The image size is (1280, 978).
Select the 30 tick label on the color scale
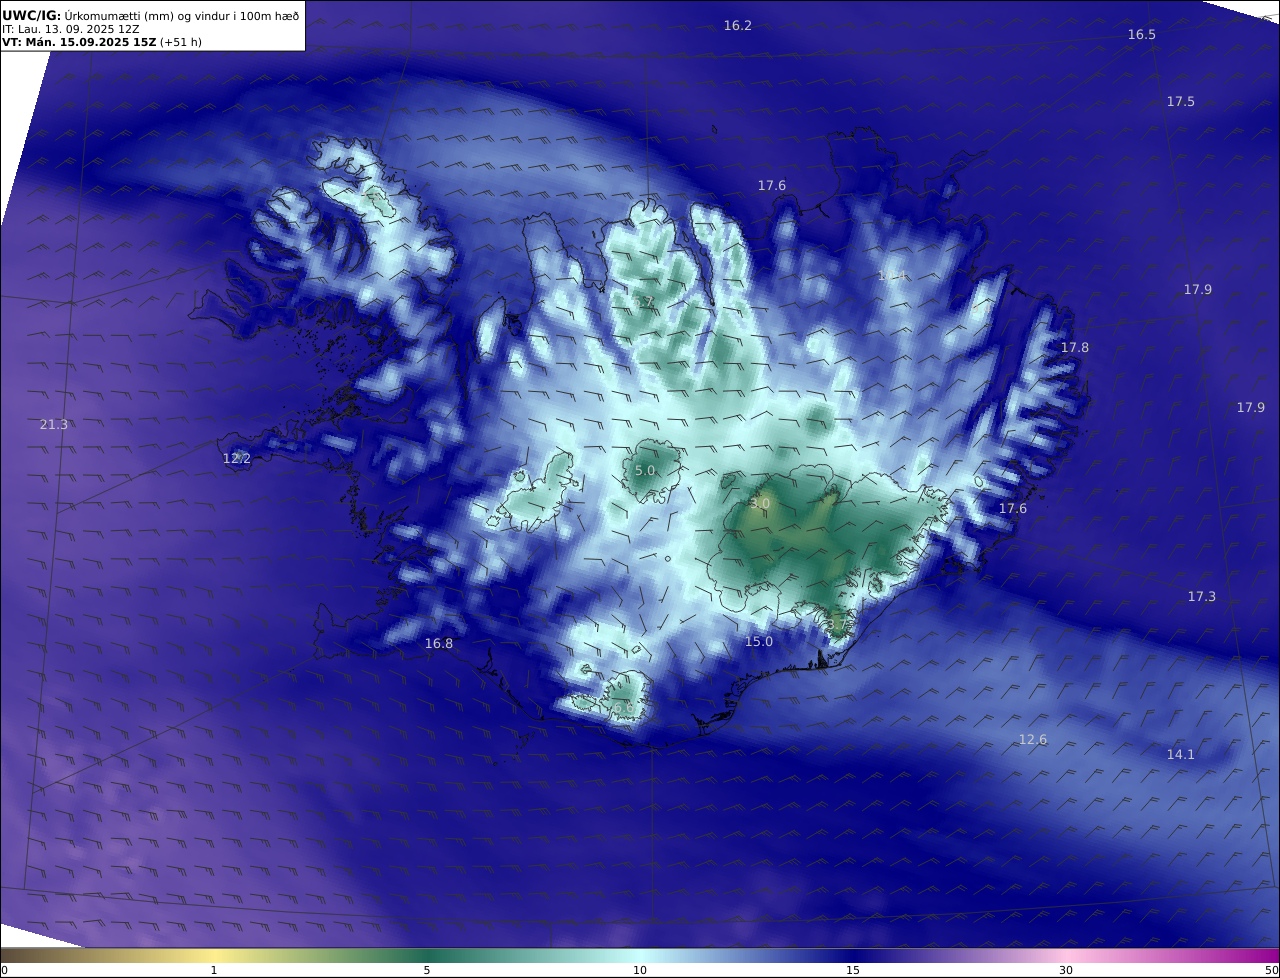(1066, 970)
